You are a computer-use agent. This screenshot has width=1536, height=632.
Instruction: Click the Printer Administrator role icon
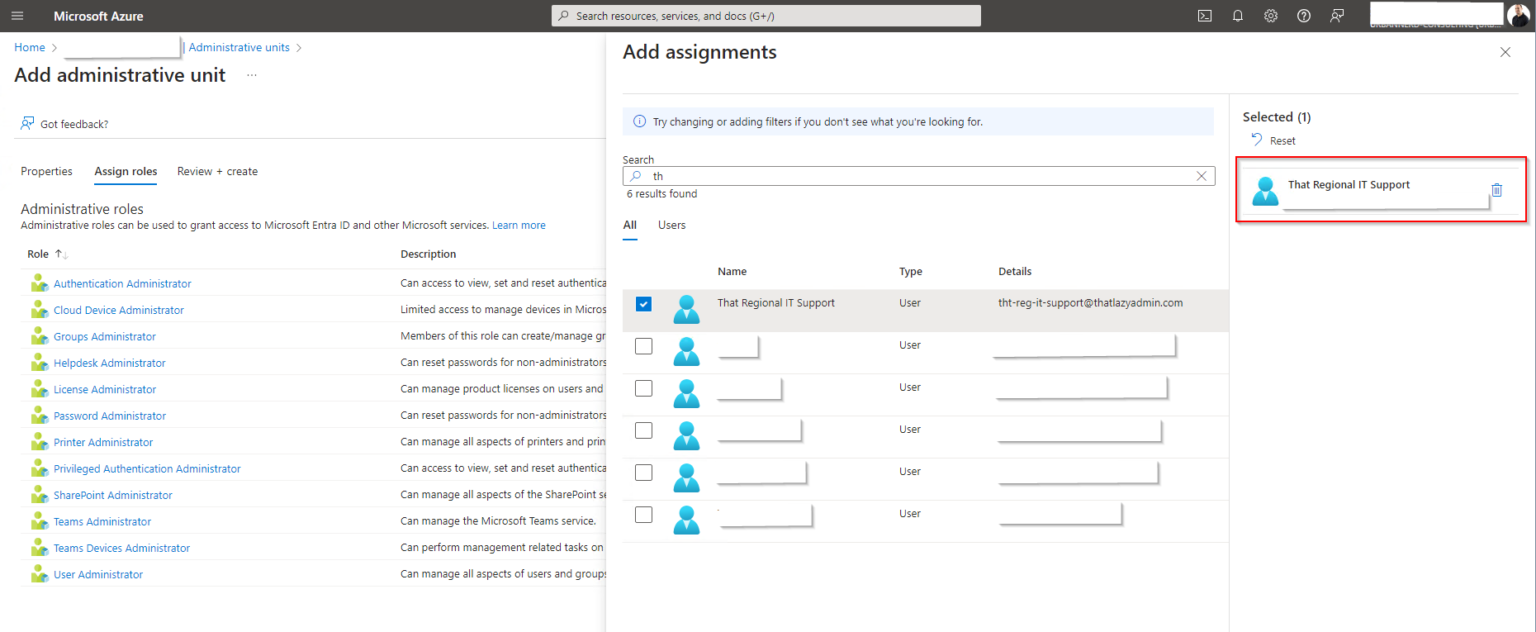tap(39, 442)
